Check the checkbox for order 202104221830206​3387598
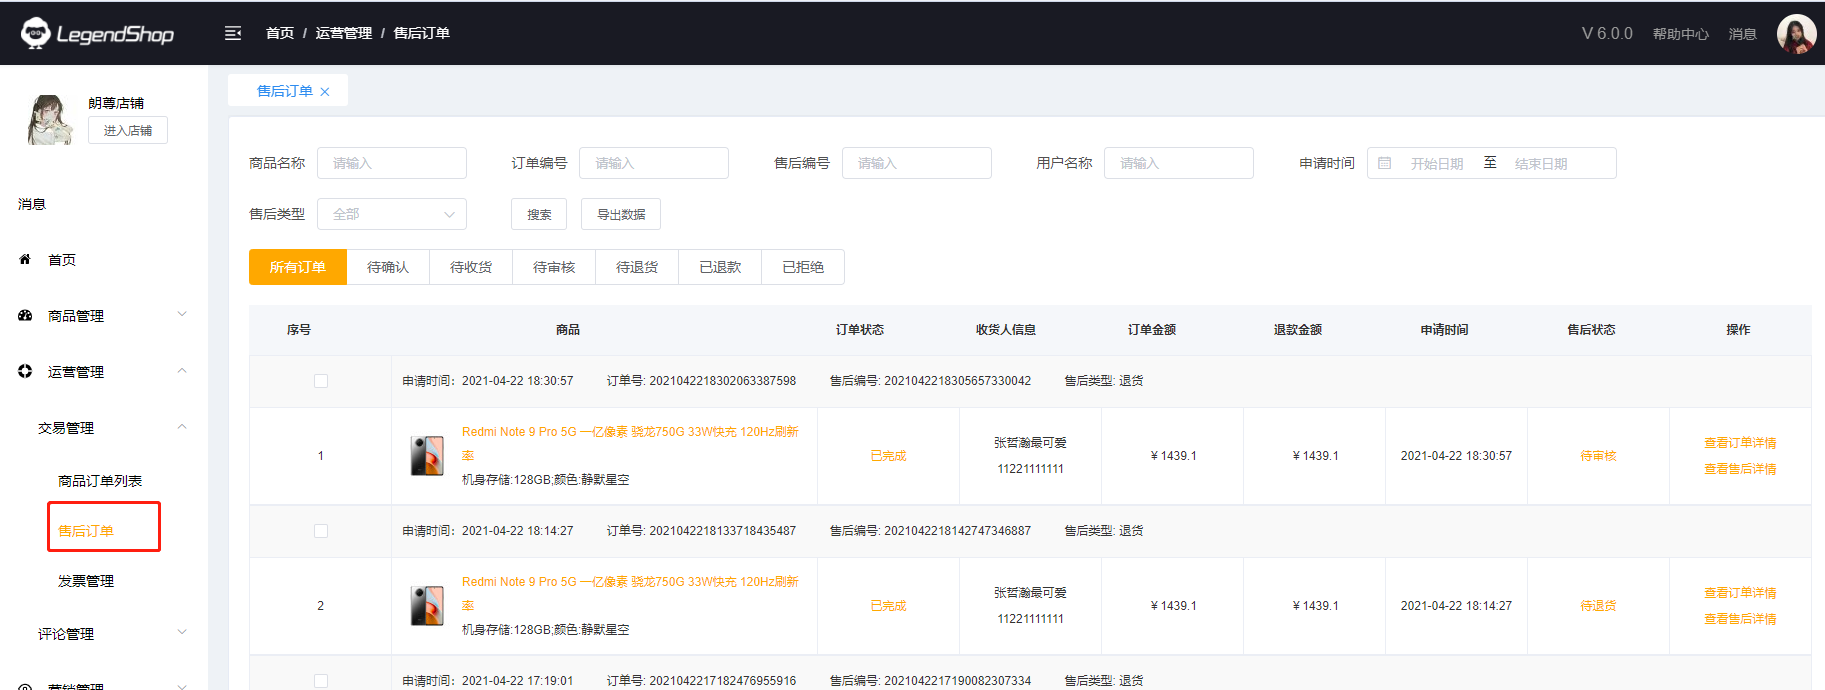 [321, 381]
